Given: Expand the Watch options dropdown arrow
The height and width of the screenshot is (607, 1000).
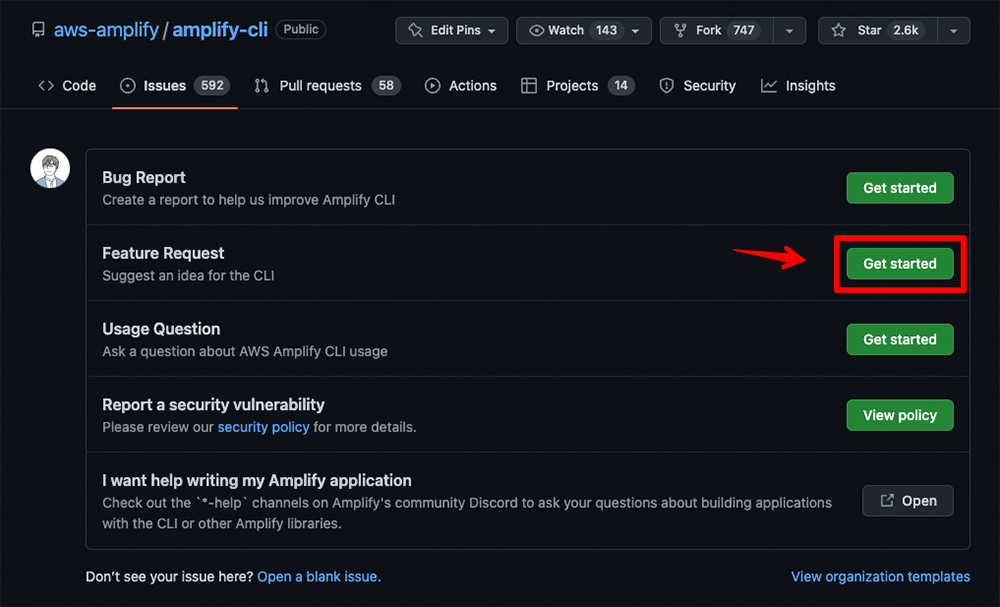Looking at the screenshot, I should pos(635,31).
